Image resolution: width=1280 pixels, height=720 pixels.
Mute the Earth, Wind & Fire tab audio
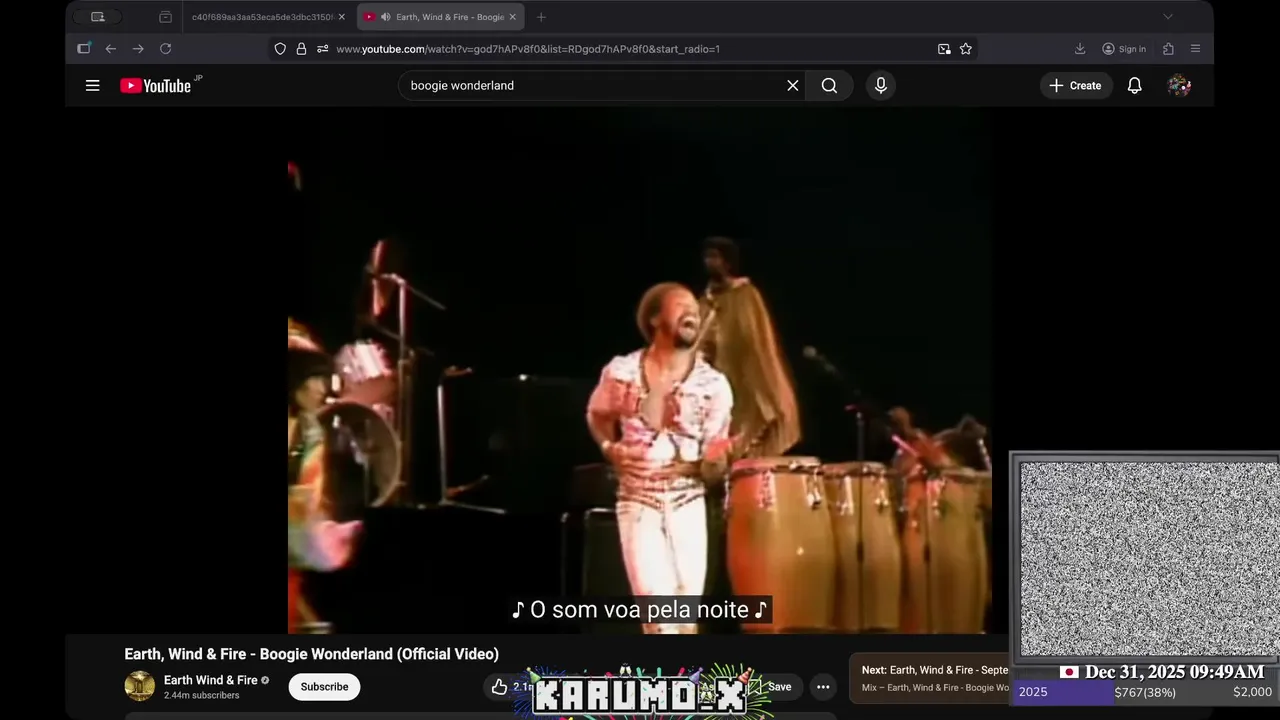386,17
